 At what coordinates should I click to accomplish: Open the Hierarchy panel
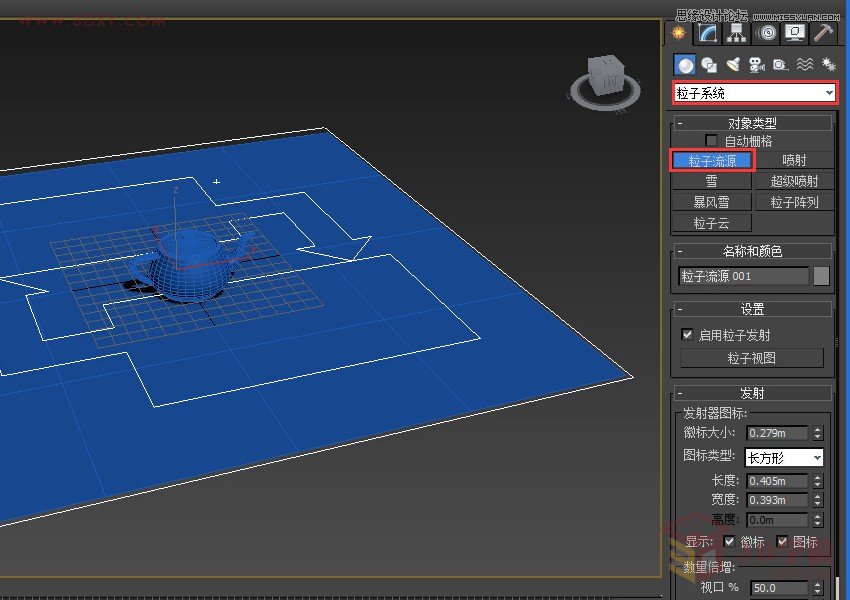(737, 32)
